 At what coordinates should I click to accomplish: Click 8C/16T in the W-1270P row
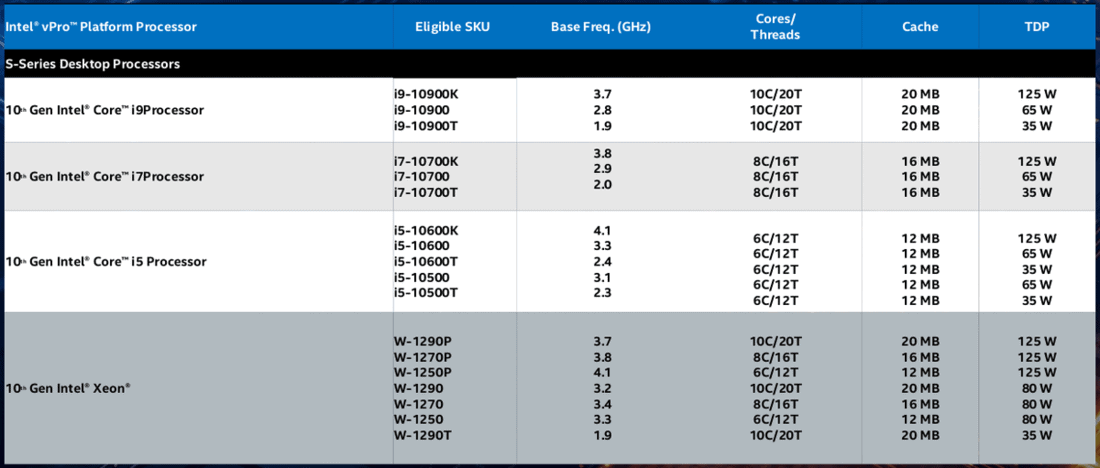776,357
